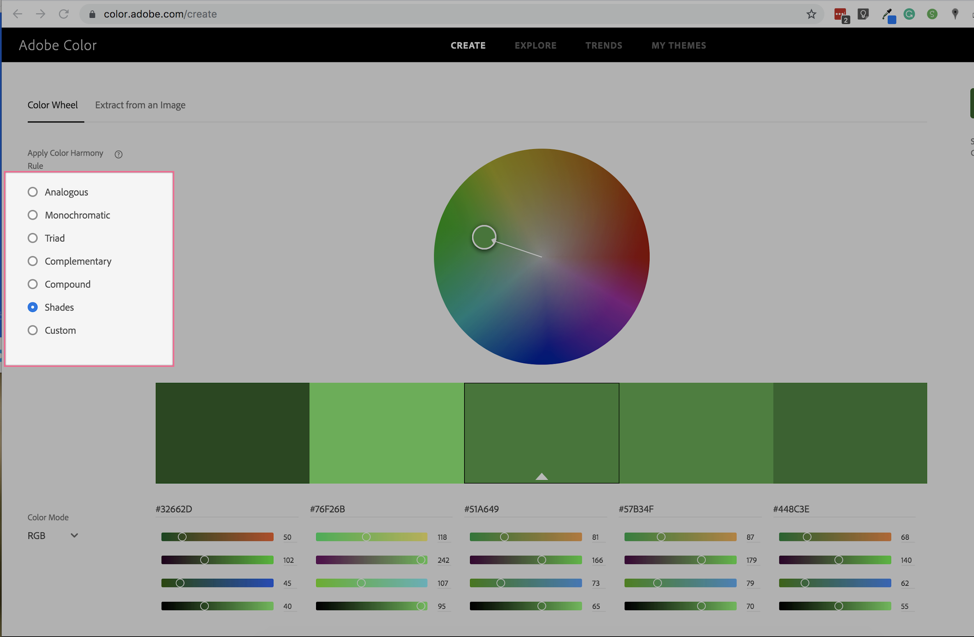Select the light green #76F26B swatch
The width and height of the screenshot is (974, 637).
tap(386, 433)
